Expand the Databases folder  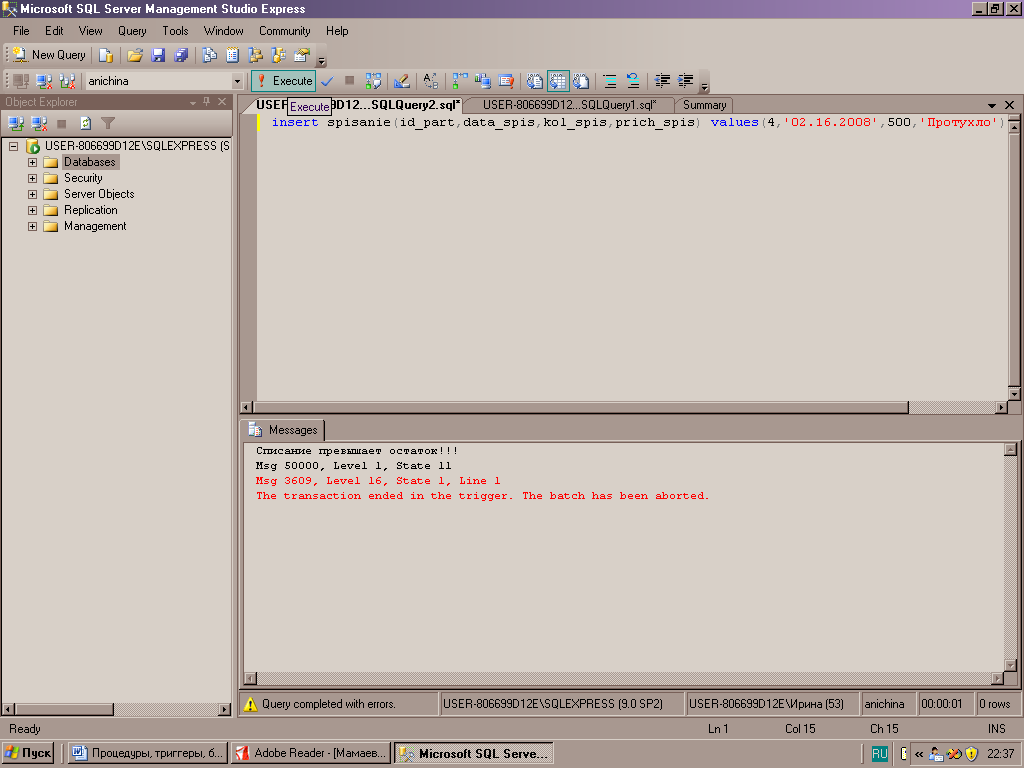[x=32, y=162]
